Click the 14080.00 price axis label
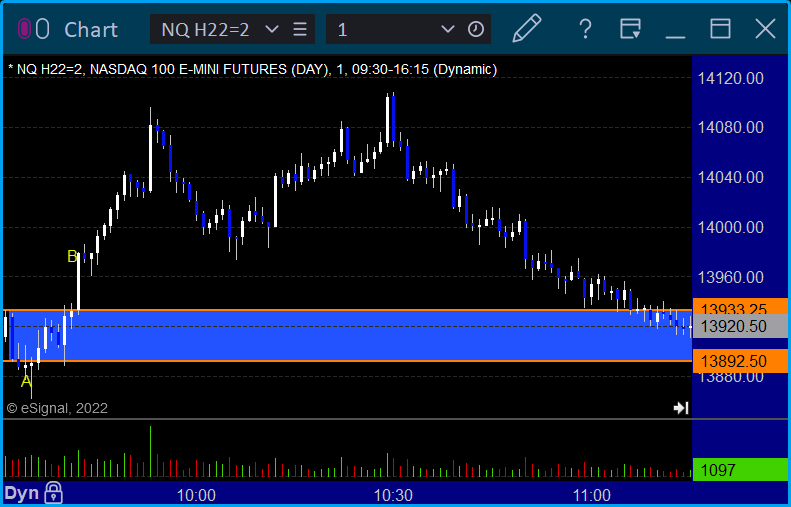 [x=730, y=127]
